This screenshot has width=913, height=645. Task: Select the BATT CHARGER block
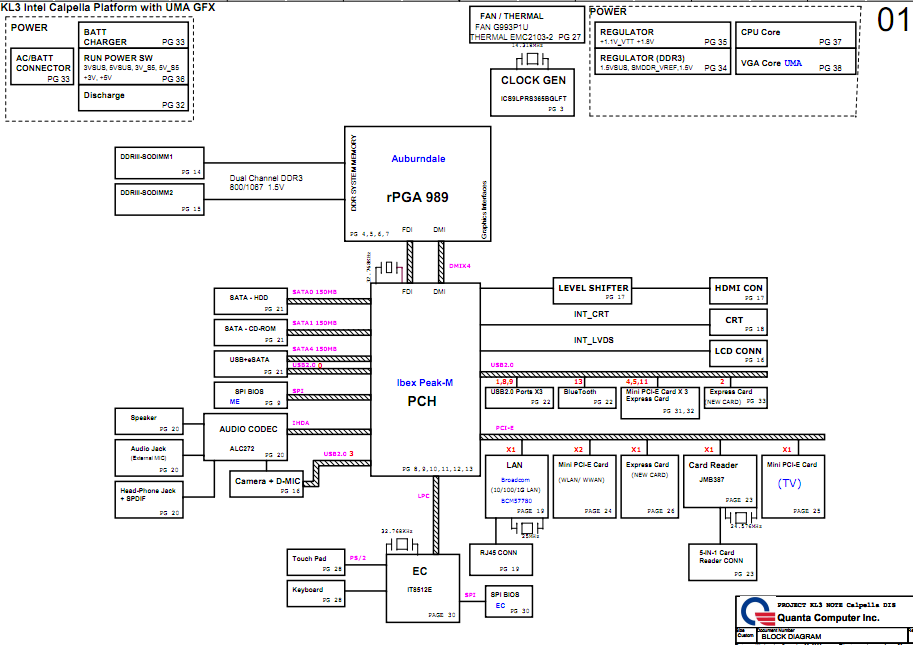point(133,36)
